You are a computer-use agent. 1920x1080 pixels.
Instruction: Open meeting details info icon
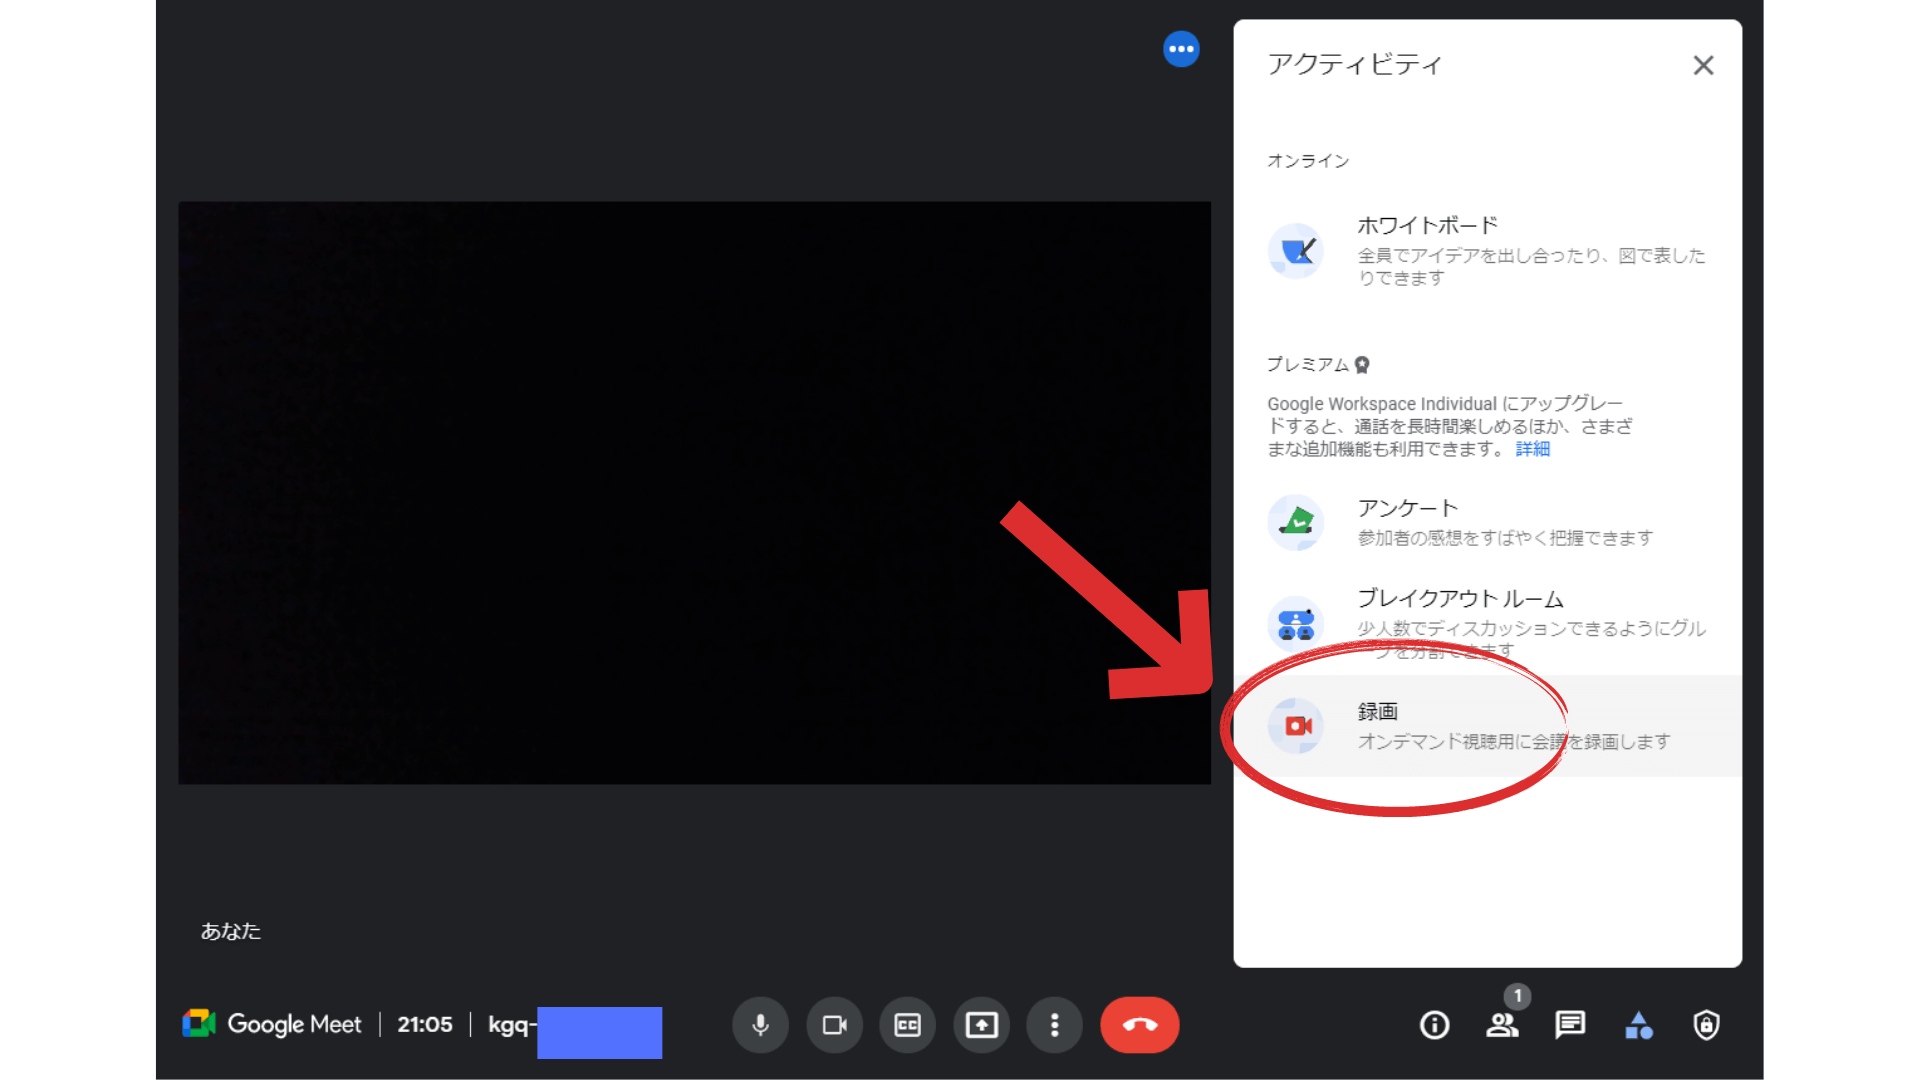(x=1434, y=1025)
